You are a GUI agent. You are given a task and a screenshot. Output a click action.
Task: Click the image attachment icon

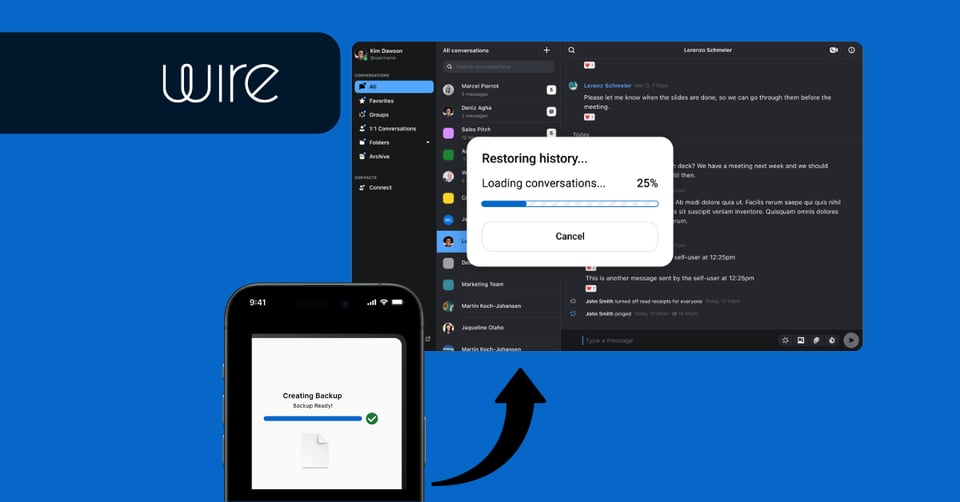[801, 340]
